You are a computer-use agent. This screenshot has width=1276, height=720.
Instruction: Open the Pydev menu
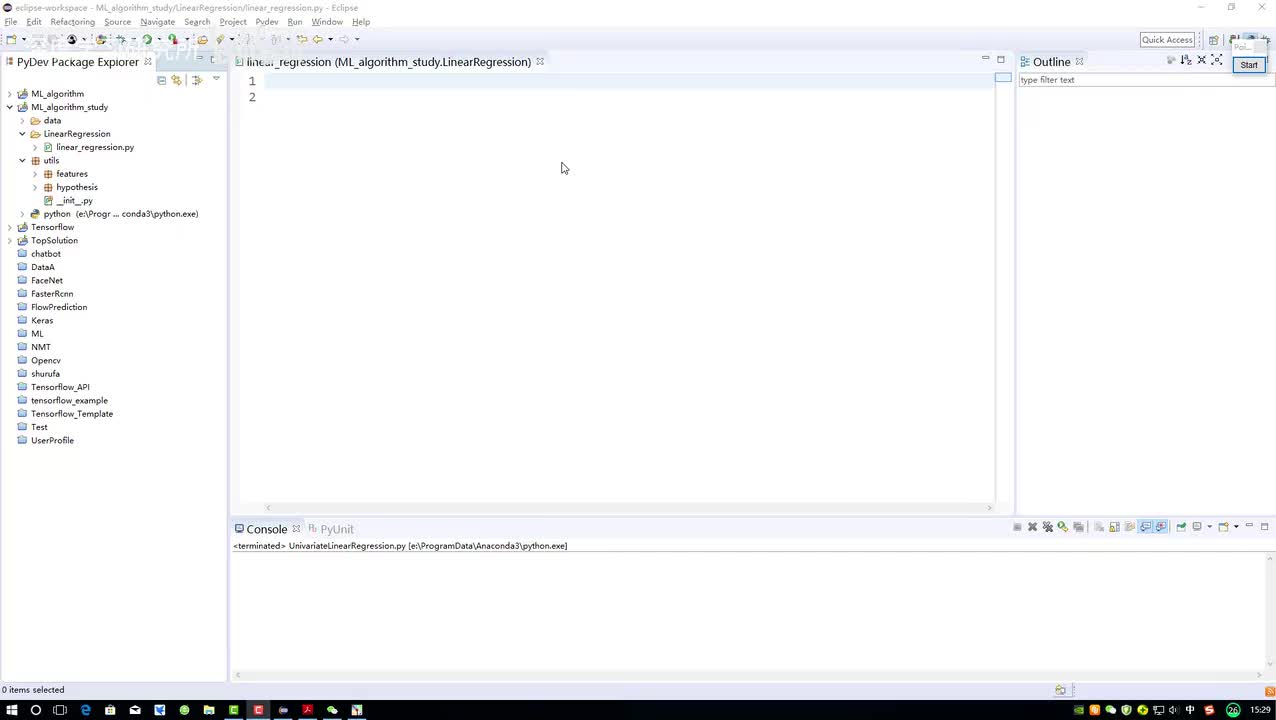point(266,22)
